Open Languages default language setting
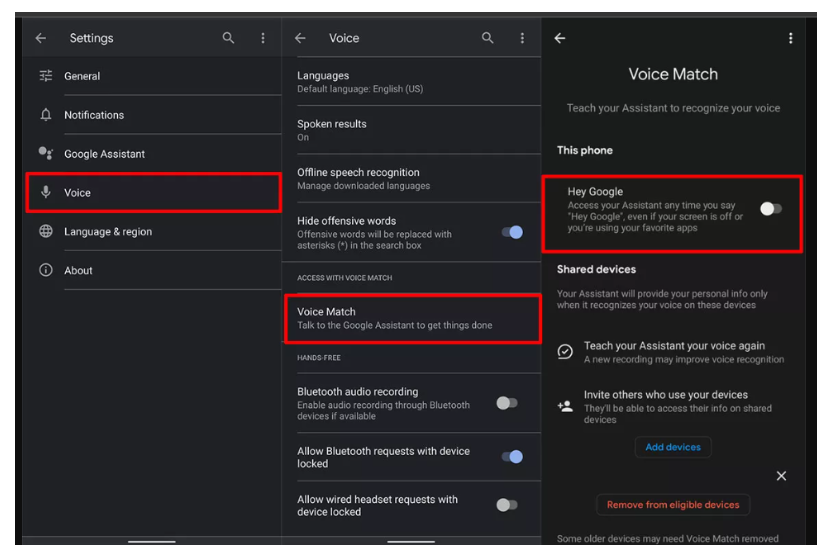Image resolution: width=834 pixels, height=560 pixels. pos(412,82)
